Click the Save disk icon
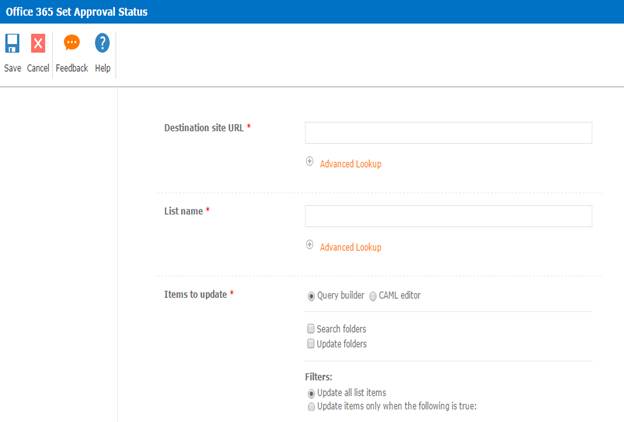This screenshot has width=624, height=422. [x=12, y=44]
